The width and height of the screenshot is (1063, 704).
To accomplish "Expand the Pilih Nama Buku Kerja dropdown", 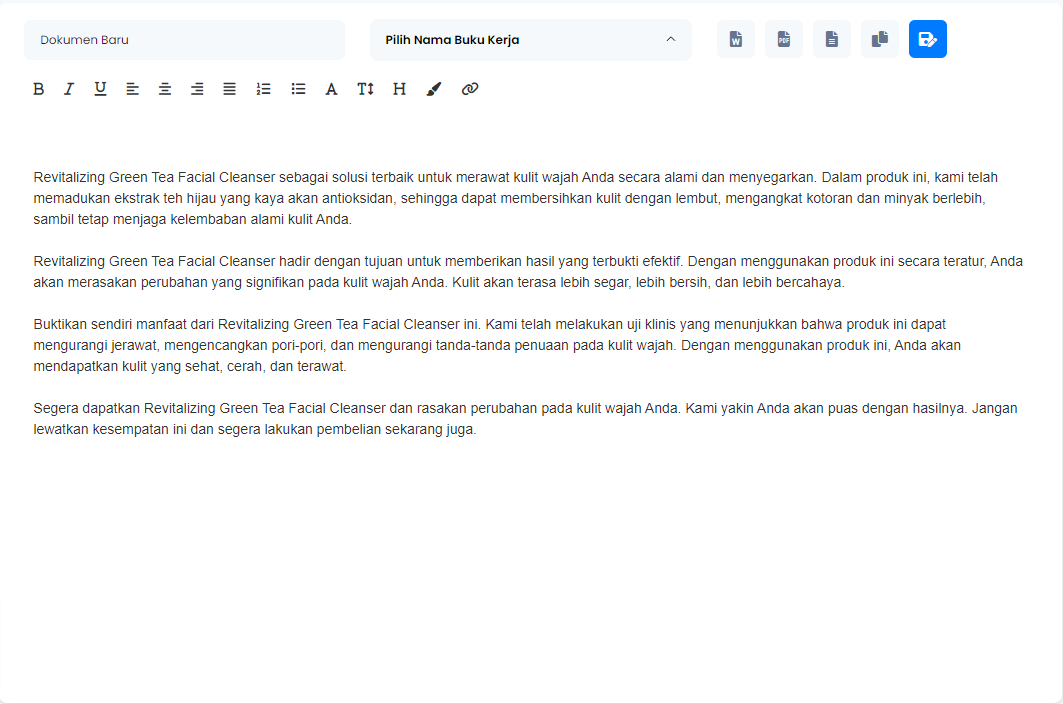I will (x=530, y=40).
